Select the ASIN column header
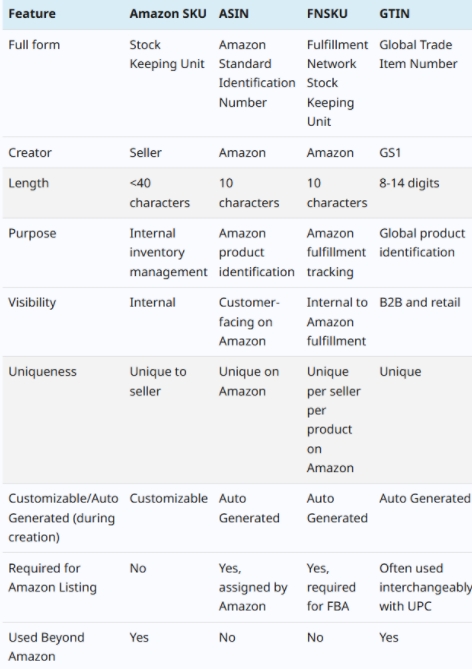Screen dimensions: 472x669 (x=233, y=14)
